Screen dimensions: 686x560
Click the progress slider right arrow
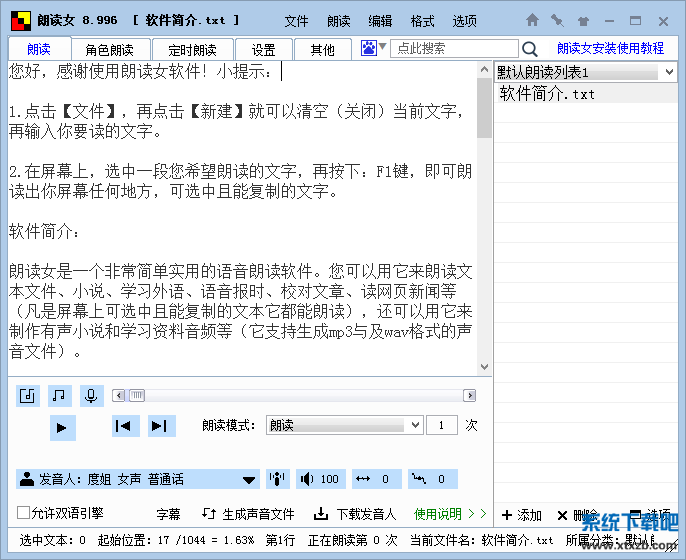[469, 396]
